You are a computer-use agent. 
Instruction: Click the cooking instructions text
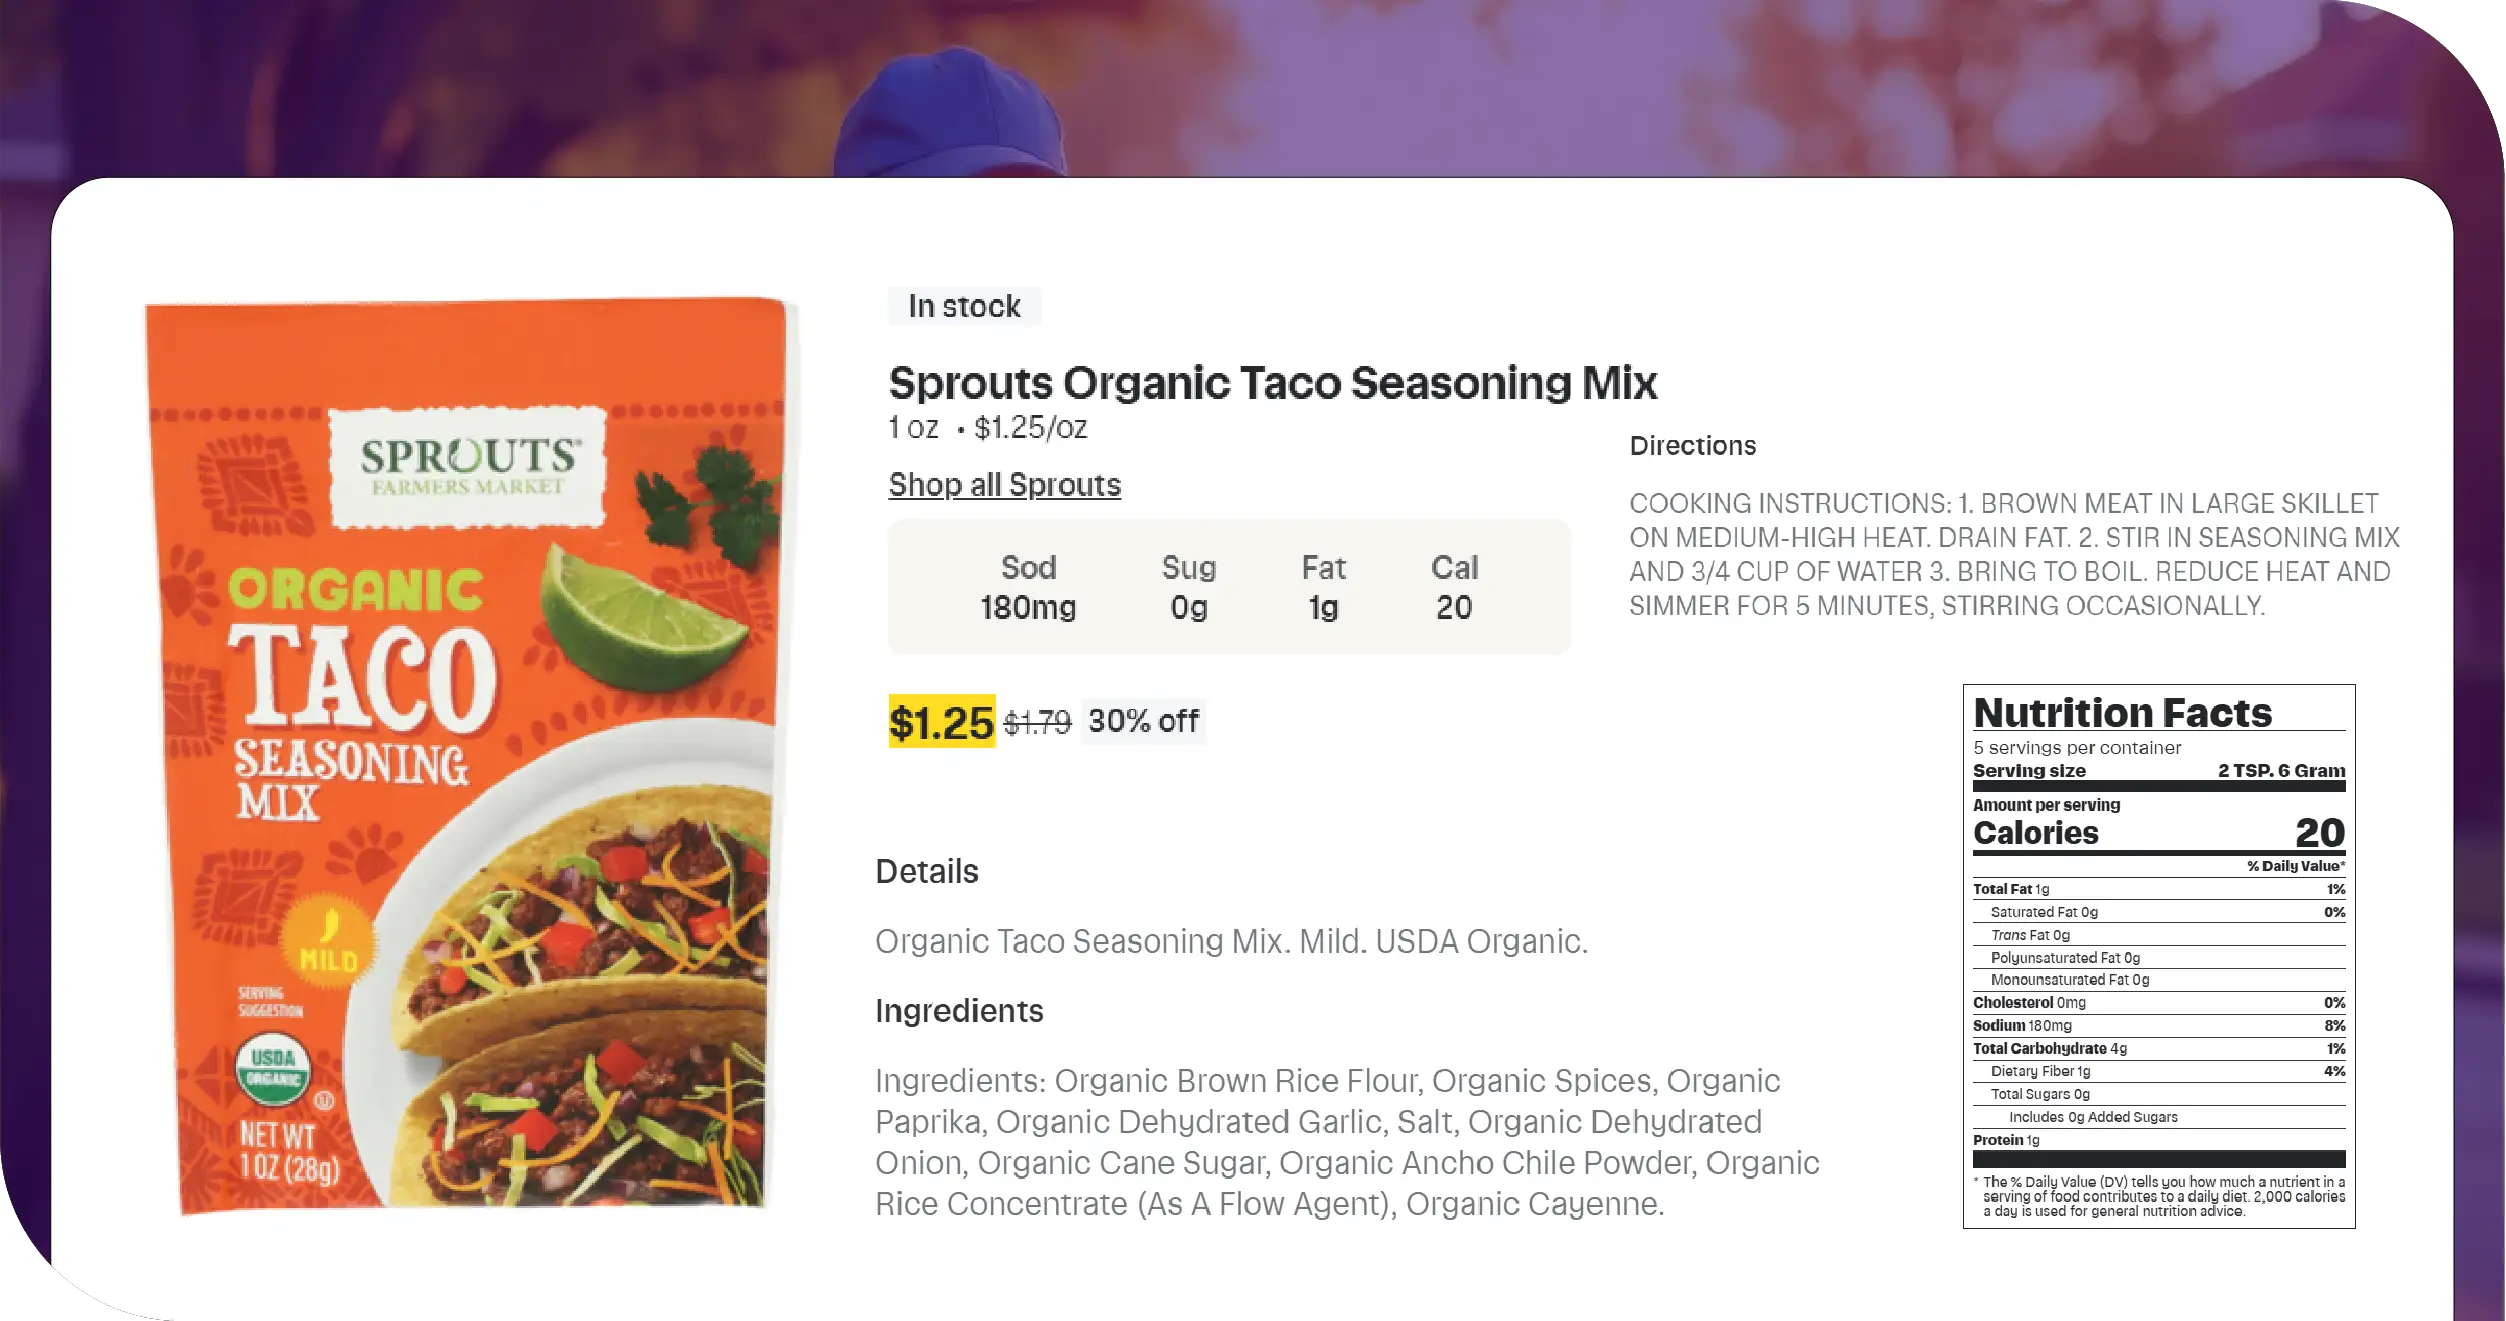coord(2013,554)
